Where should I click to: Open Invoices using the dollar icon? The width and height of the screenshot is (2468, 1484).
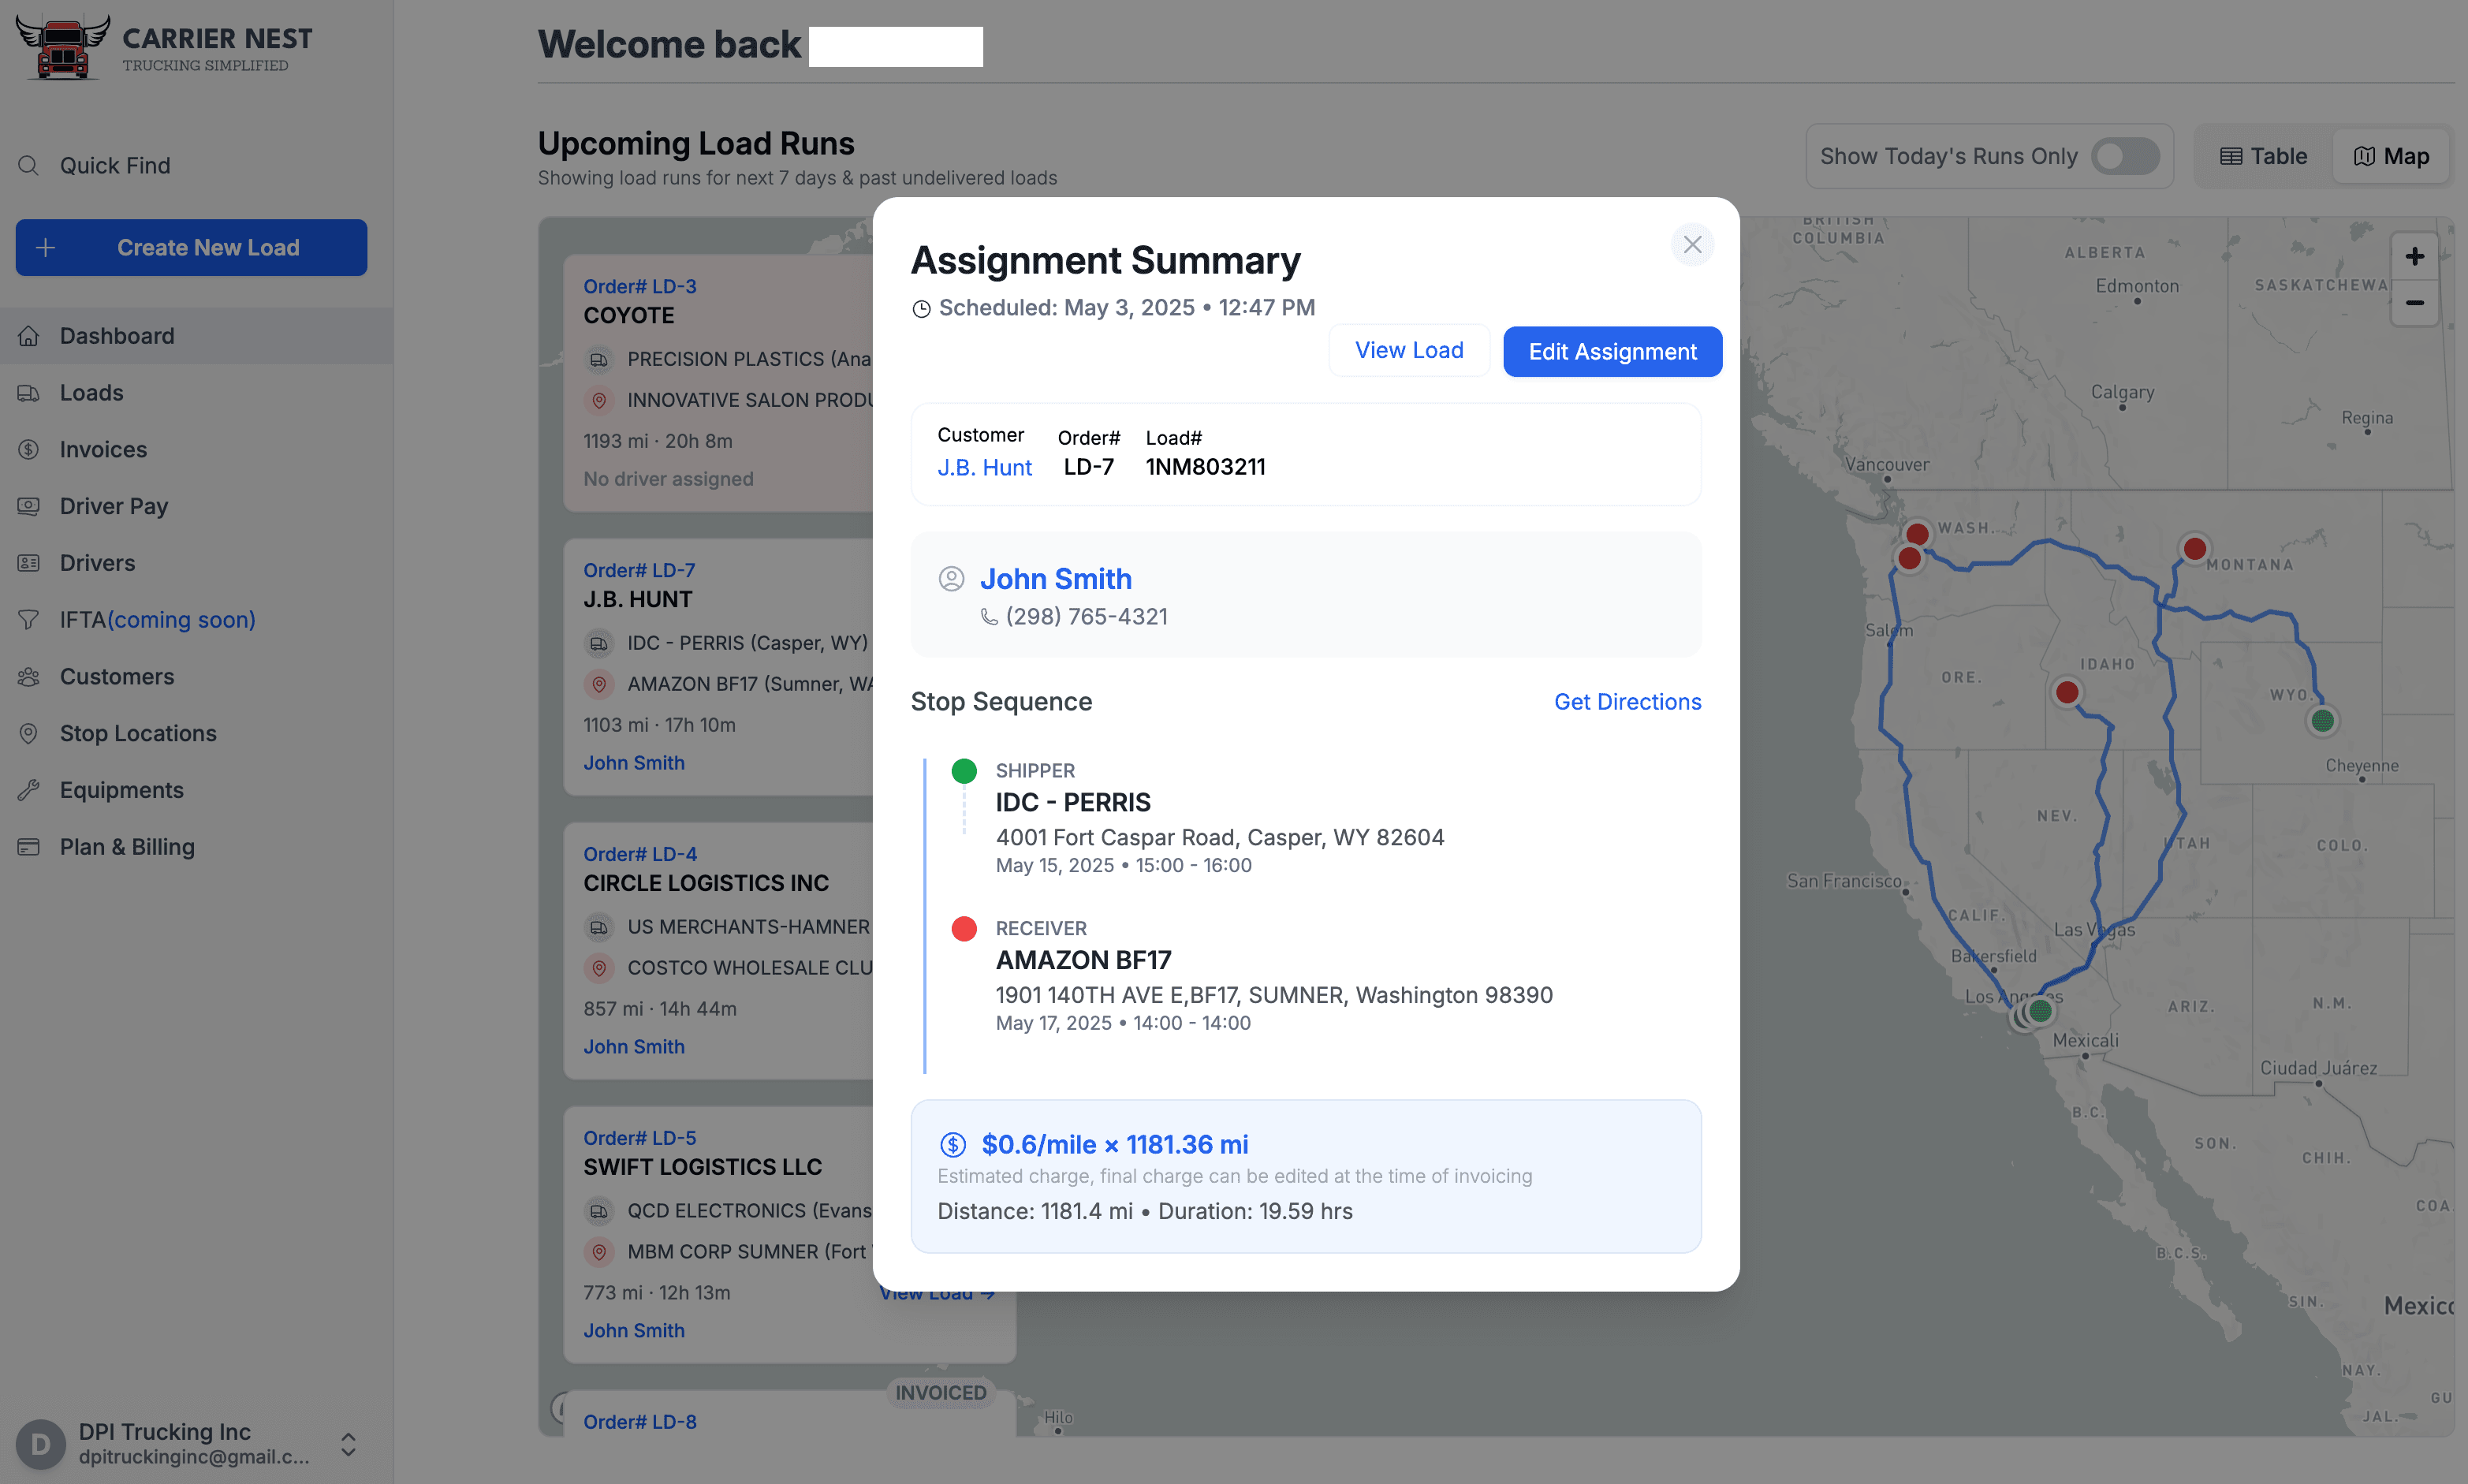tap(29, 449)
